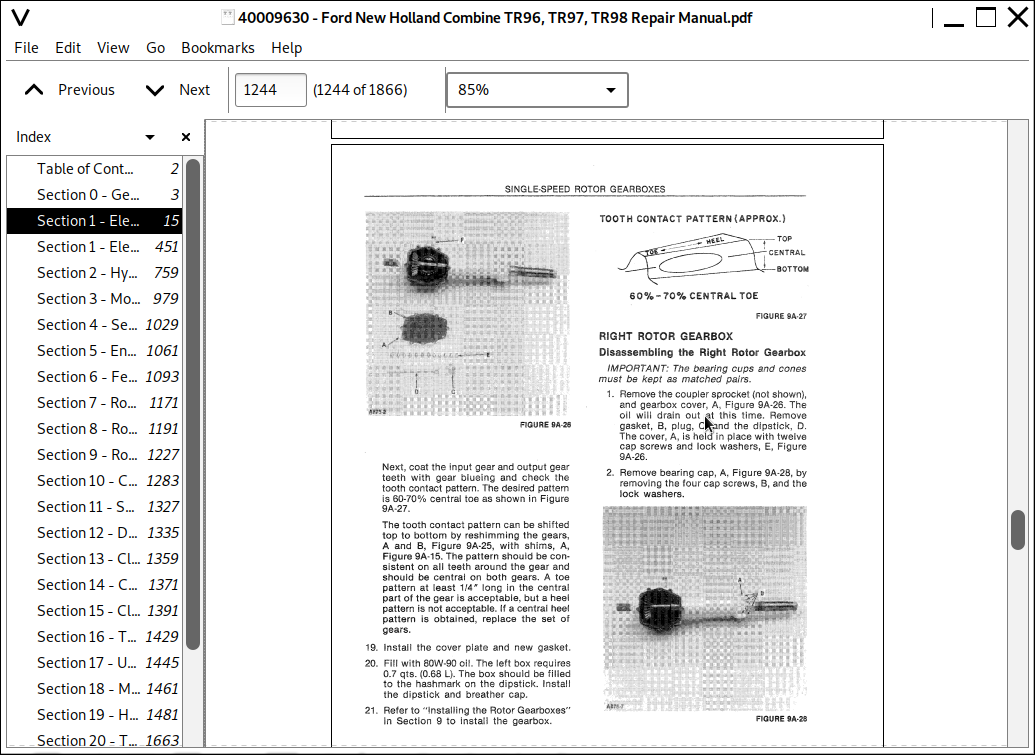Click the window menu logo in the title bar
The image size is (1035, 755).
[x=20, y=17]
